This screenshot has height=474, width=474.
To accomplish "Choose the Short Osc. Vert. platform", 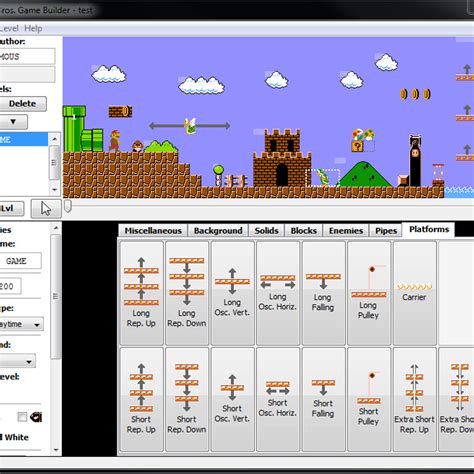I will click(232, 399).
